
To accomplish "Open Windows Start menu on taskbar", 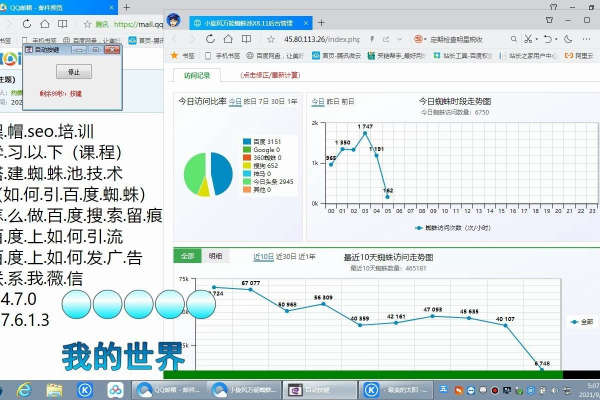I will tap(9, 389).
